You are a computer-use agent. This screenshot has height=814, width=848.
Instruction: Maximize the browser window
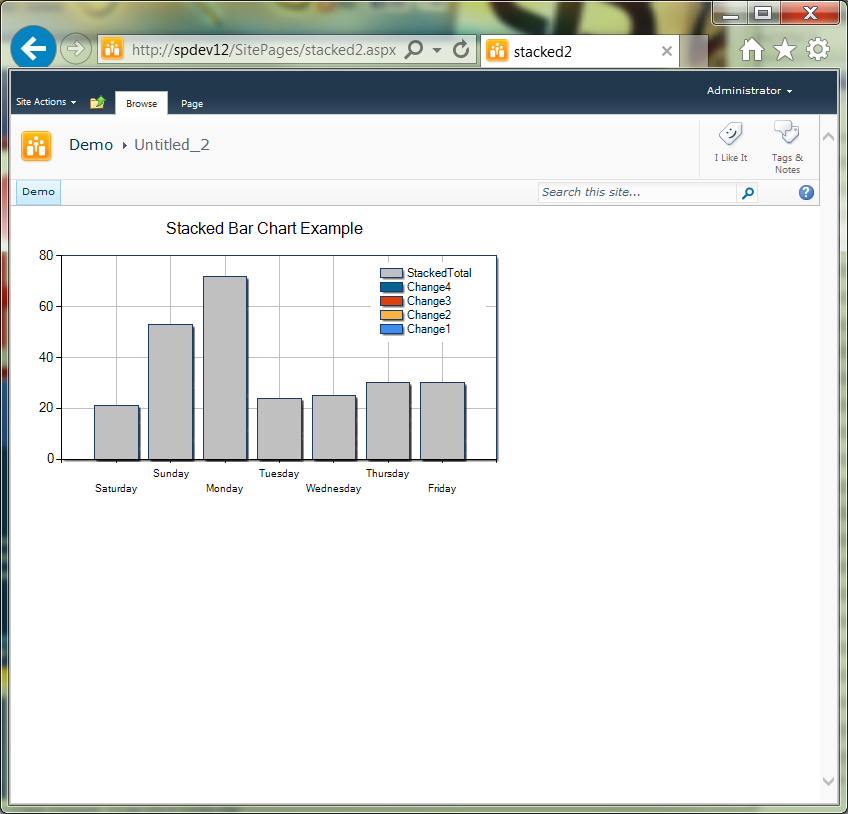click(x=763, y=13)
